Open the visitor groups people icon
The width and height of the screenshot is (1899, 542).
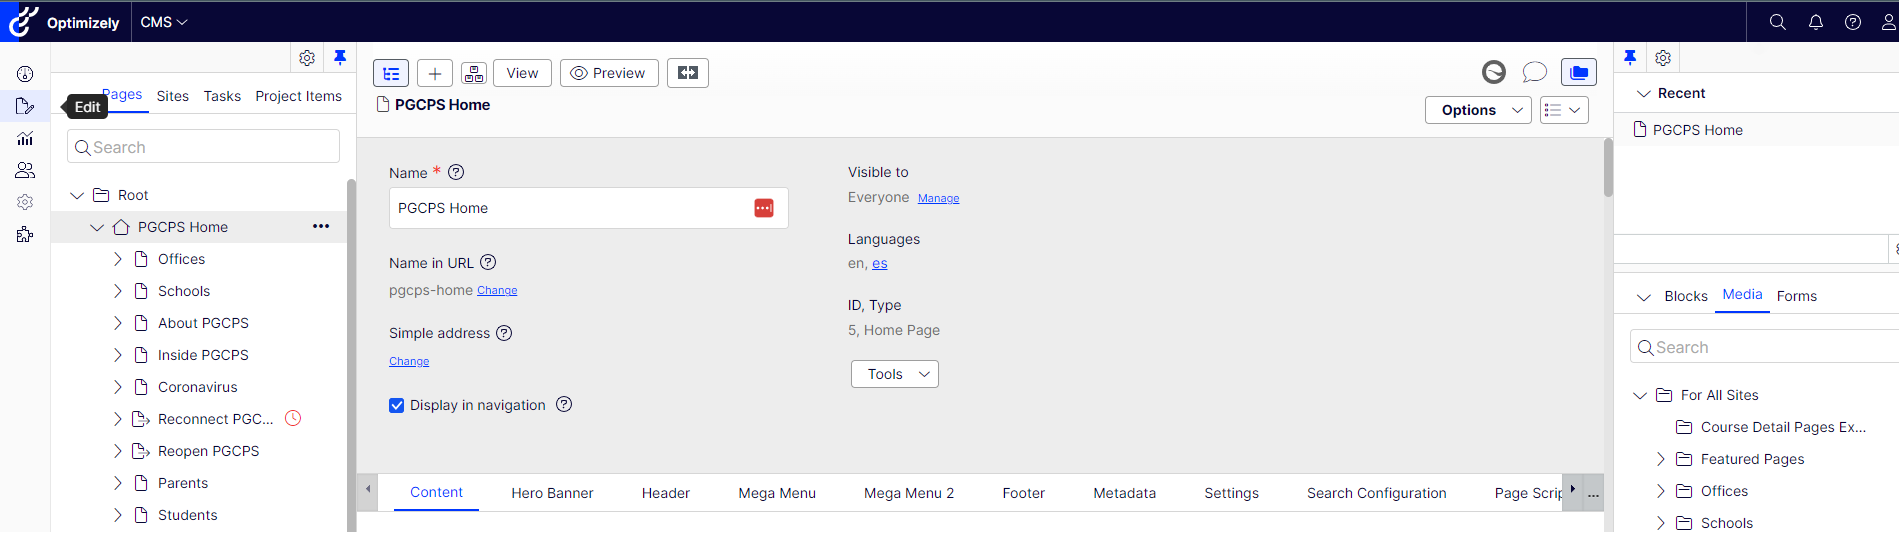pos(25,170)
